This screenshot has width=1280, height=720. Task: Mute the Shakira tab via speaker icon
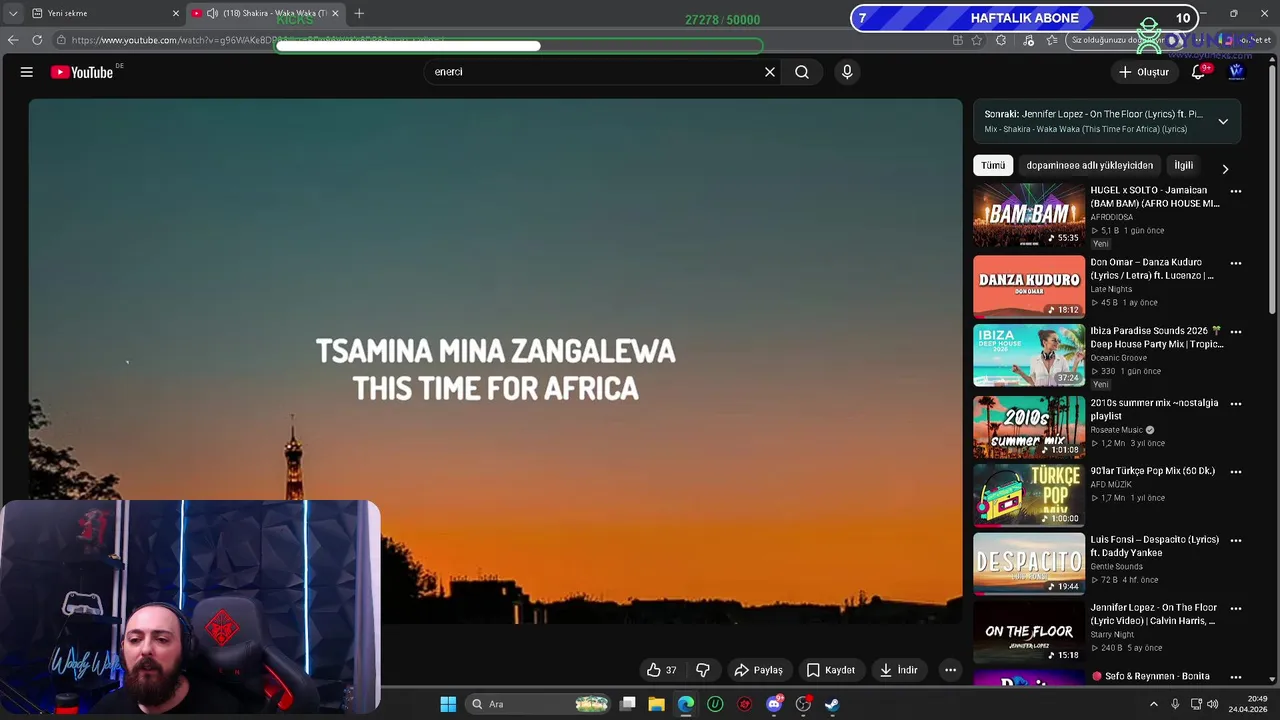[212, 13]
